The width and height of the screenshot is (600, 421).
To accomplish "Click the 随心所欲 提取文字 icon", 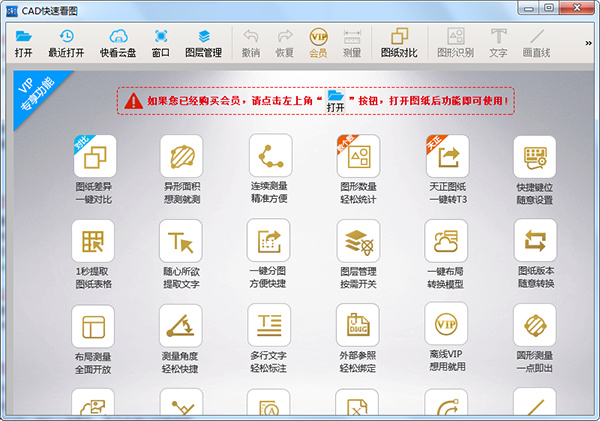I will click(x=181, y=241).
